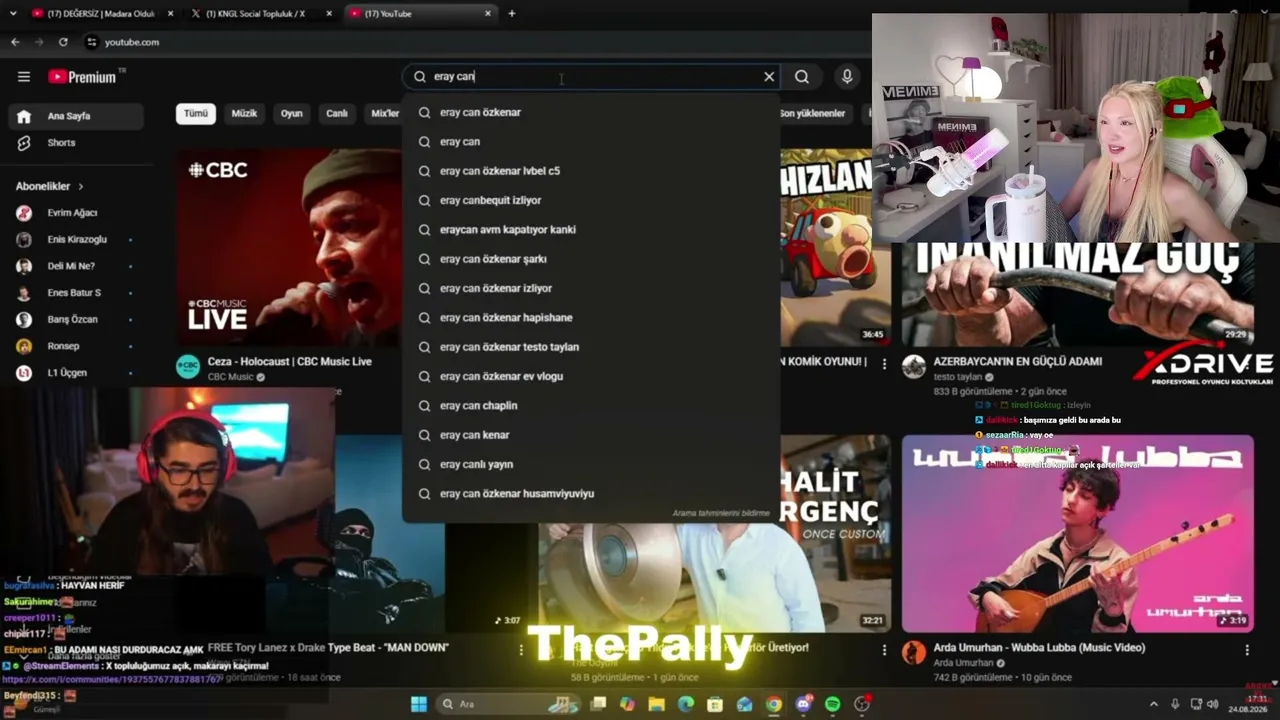Open Spotify from the taskbar
The image size is (1280, 720).
833,704
